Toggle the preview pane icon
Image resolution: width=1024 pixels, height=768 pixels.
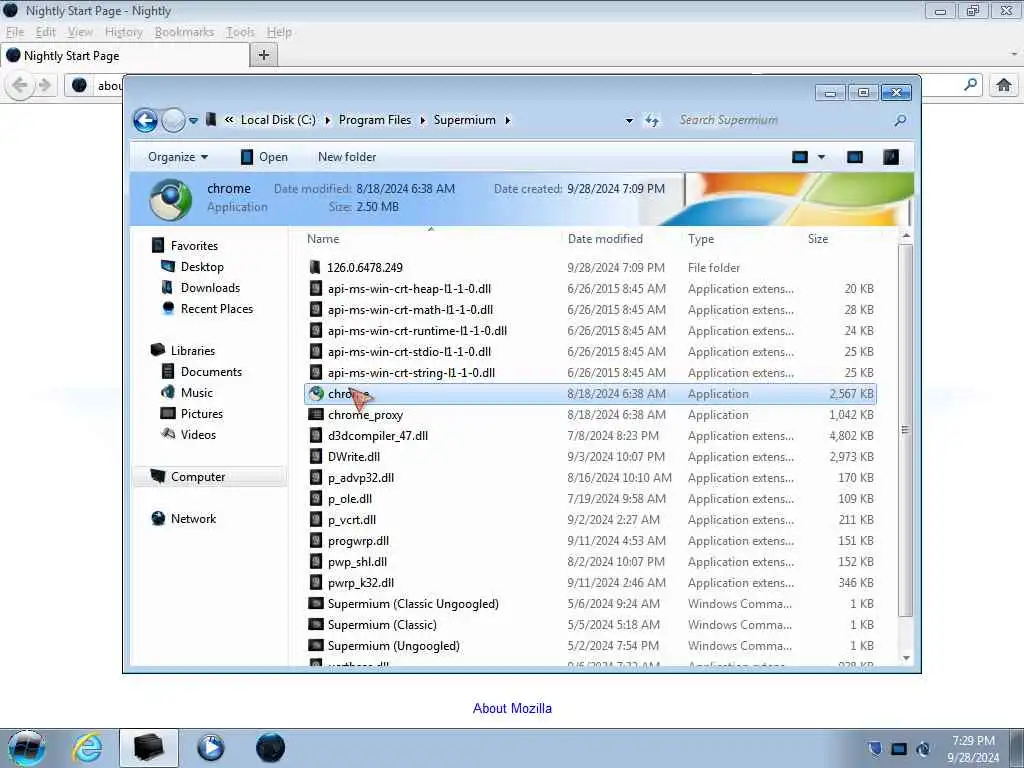(855, 157)
